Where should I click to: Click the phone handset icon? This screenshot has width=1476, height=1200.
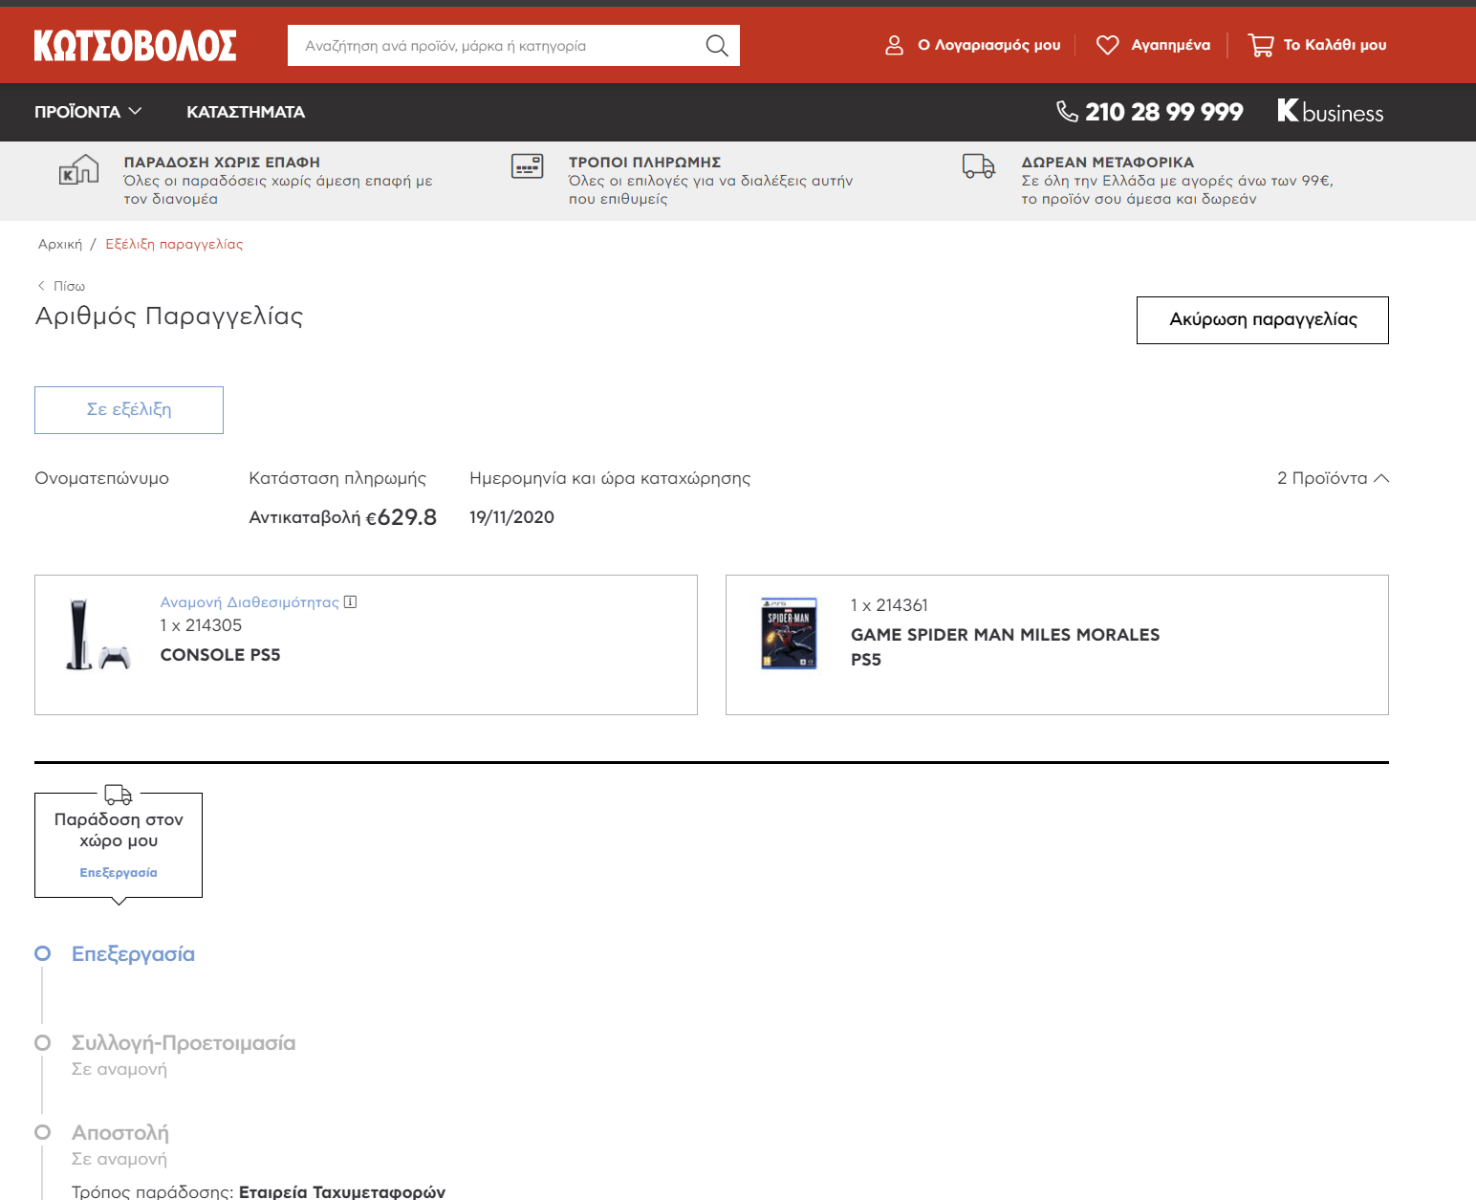click(x=1067, y=111)
